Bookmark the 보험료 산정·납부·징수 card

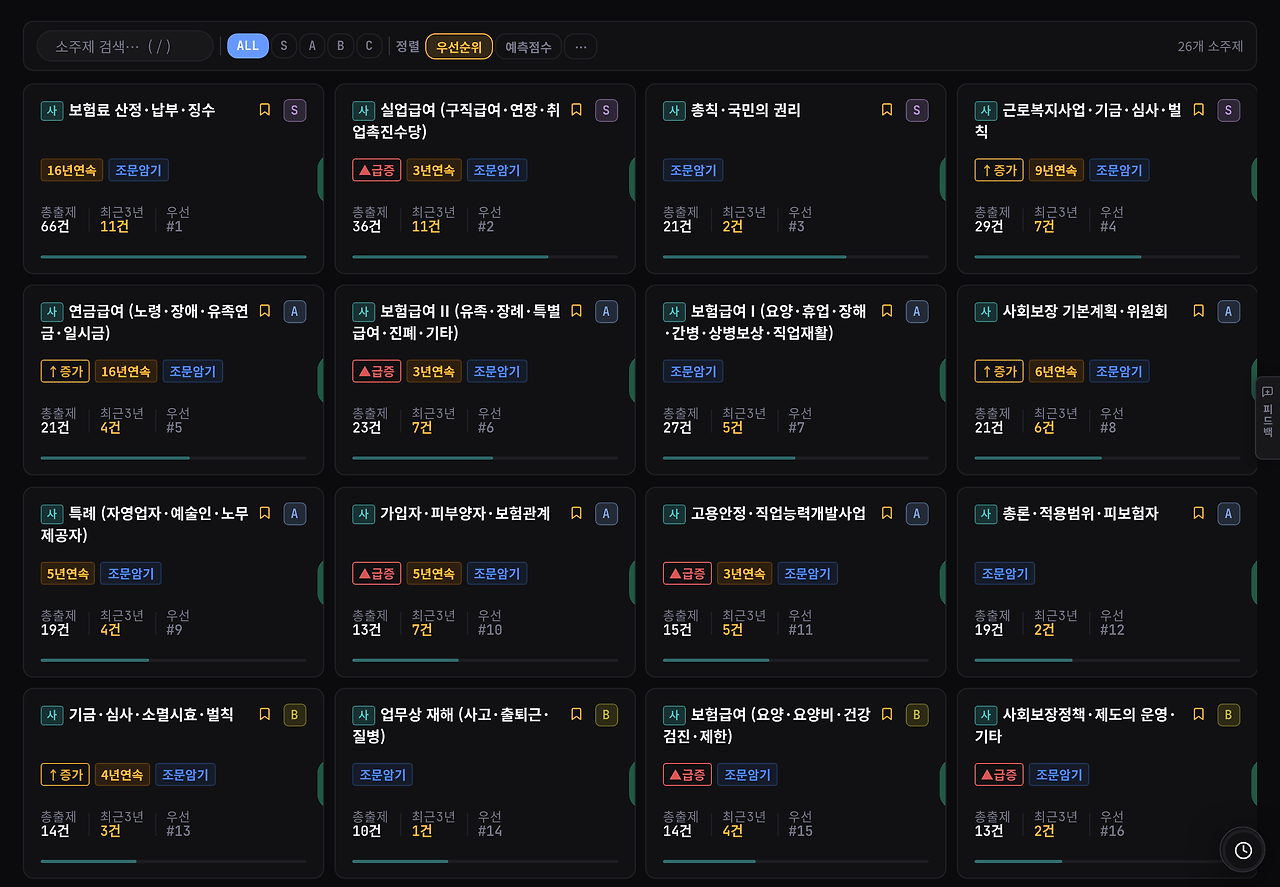265,110
